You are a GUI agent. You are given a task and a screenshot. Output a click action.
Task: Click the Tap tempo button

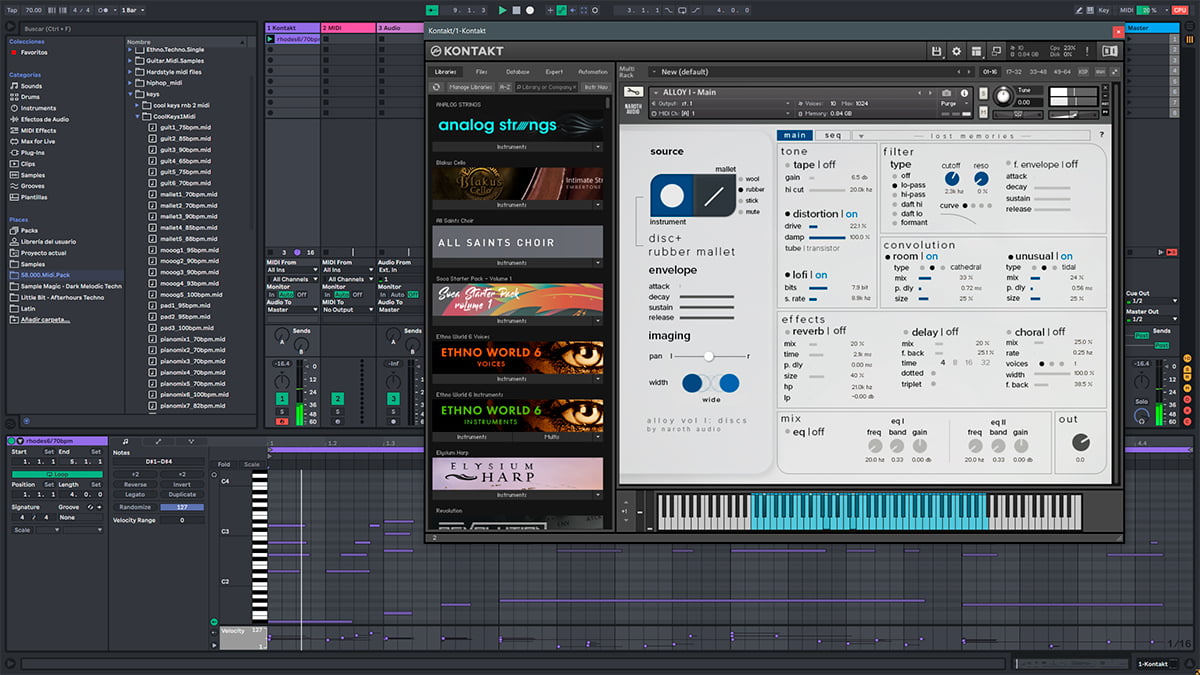(13, 10)
